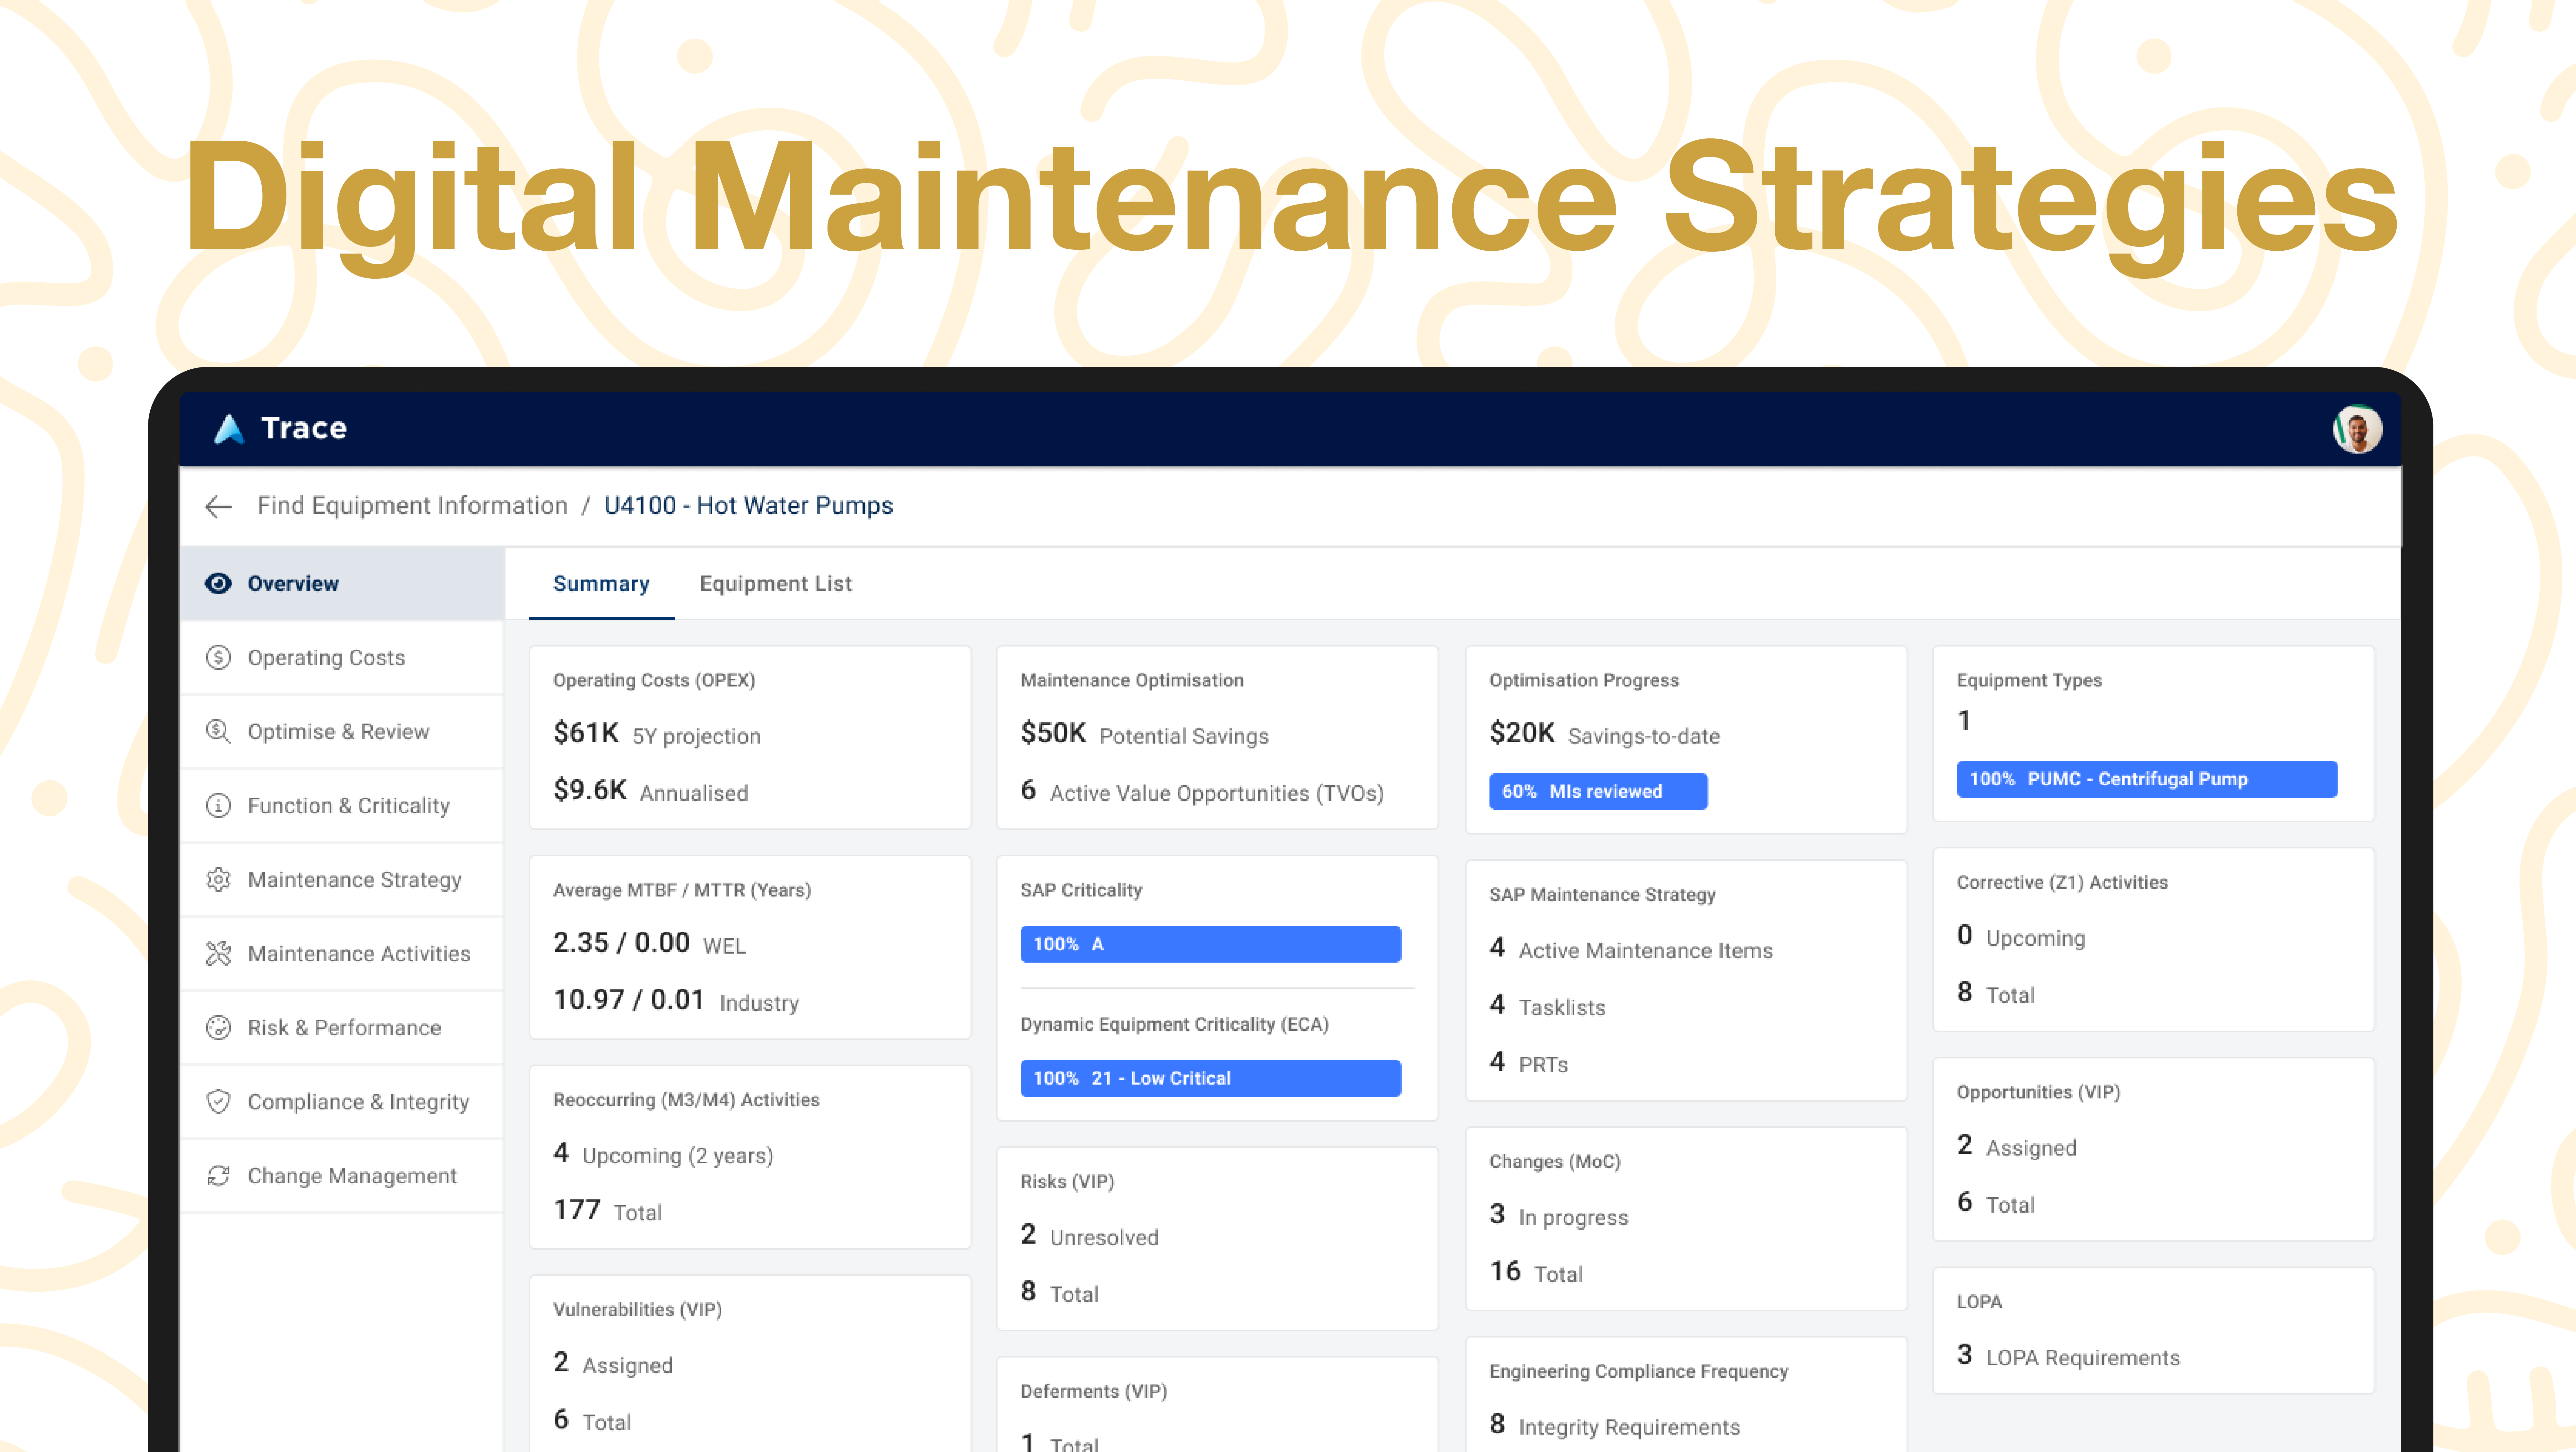The image size is (2576, 1452).
Task: Open Maintenance Activities page
Action: (342, 953)
